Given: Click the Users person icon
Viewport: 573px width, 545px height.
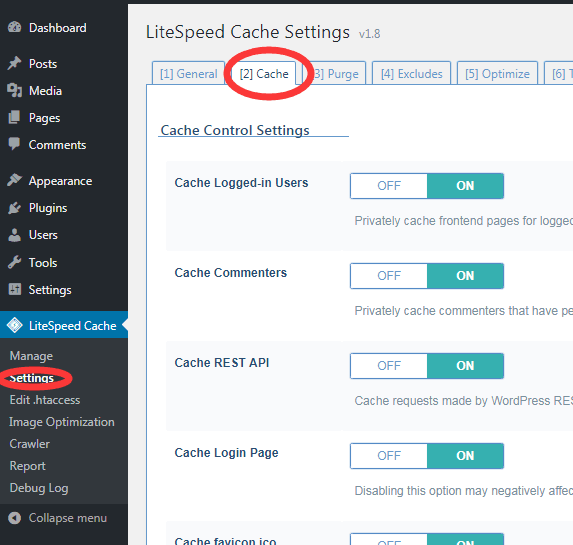Looking at the screenshot, I should [14, 235].
